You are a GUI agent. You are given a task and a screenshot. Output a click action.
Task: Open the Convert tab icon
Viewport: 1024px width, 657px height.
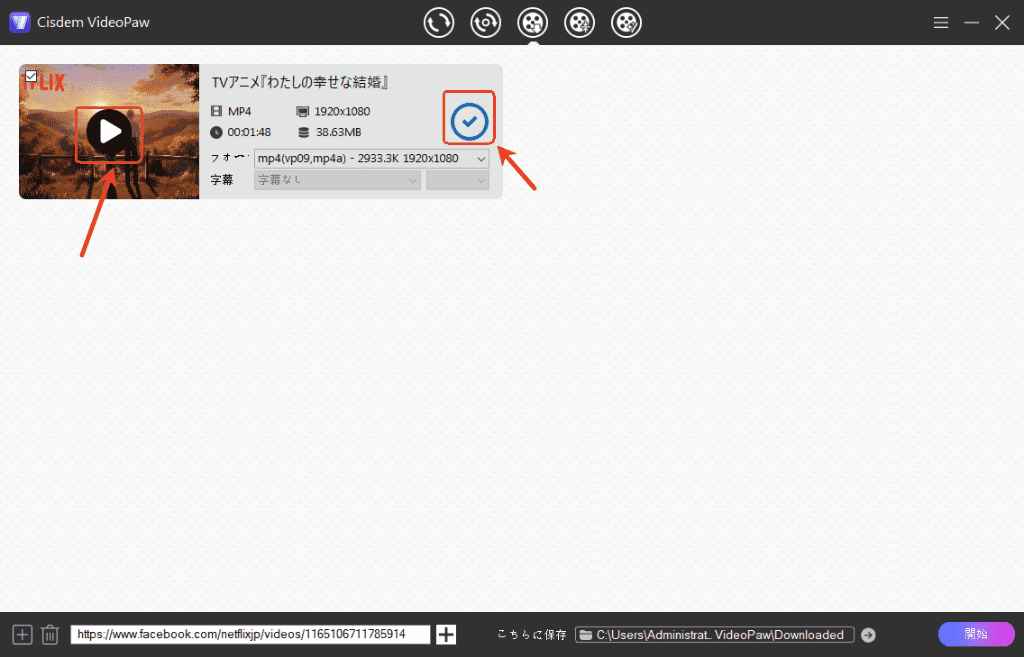[x=438, y=23]
